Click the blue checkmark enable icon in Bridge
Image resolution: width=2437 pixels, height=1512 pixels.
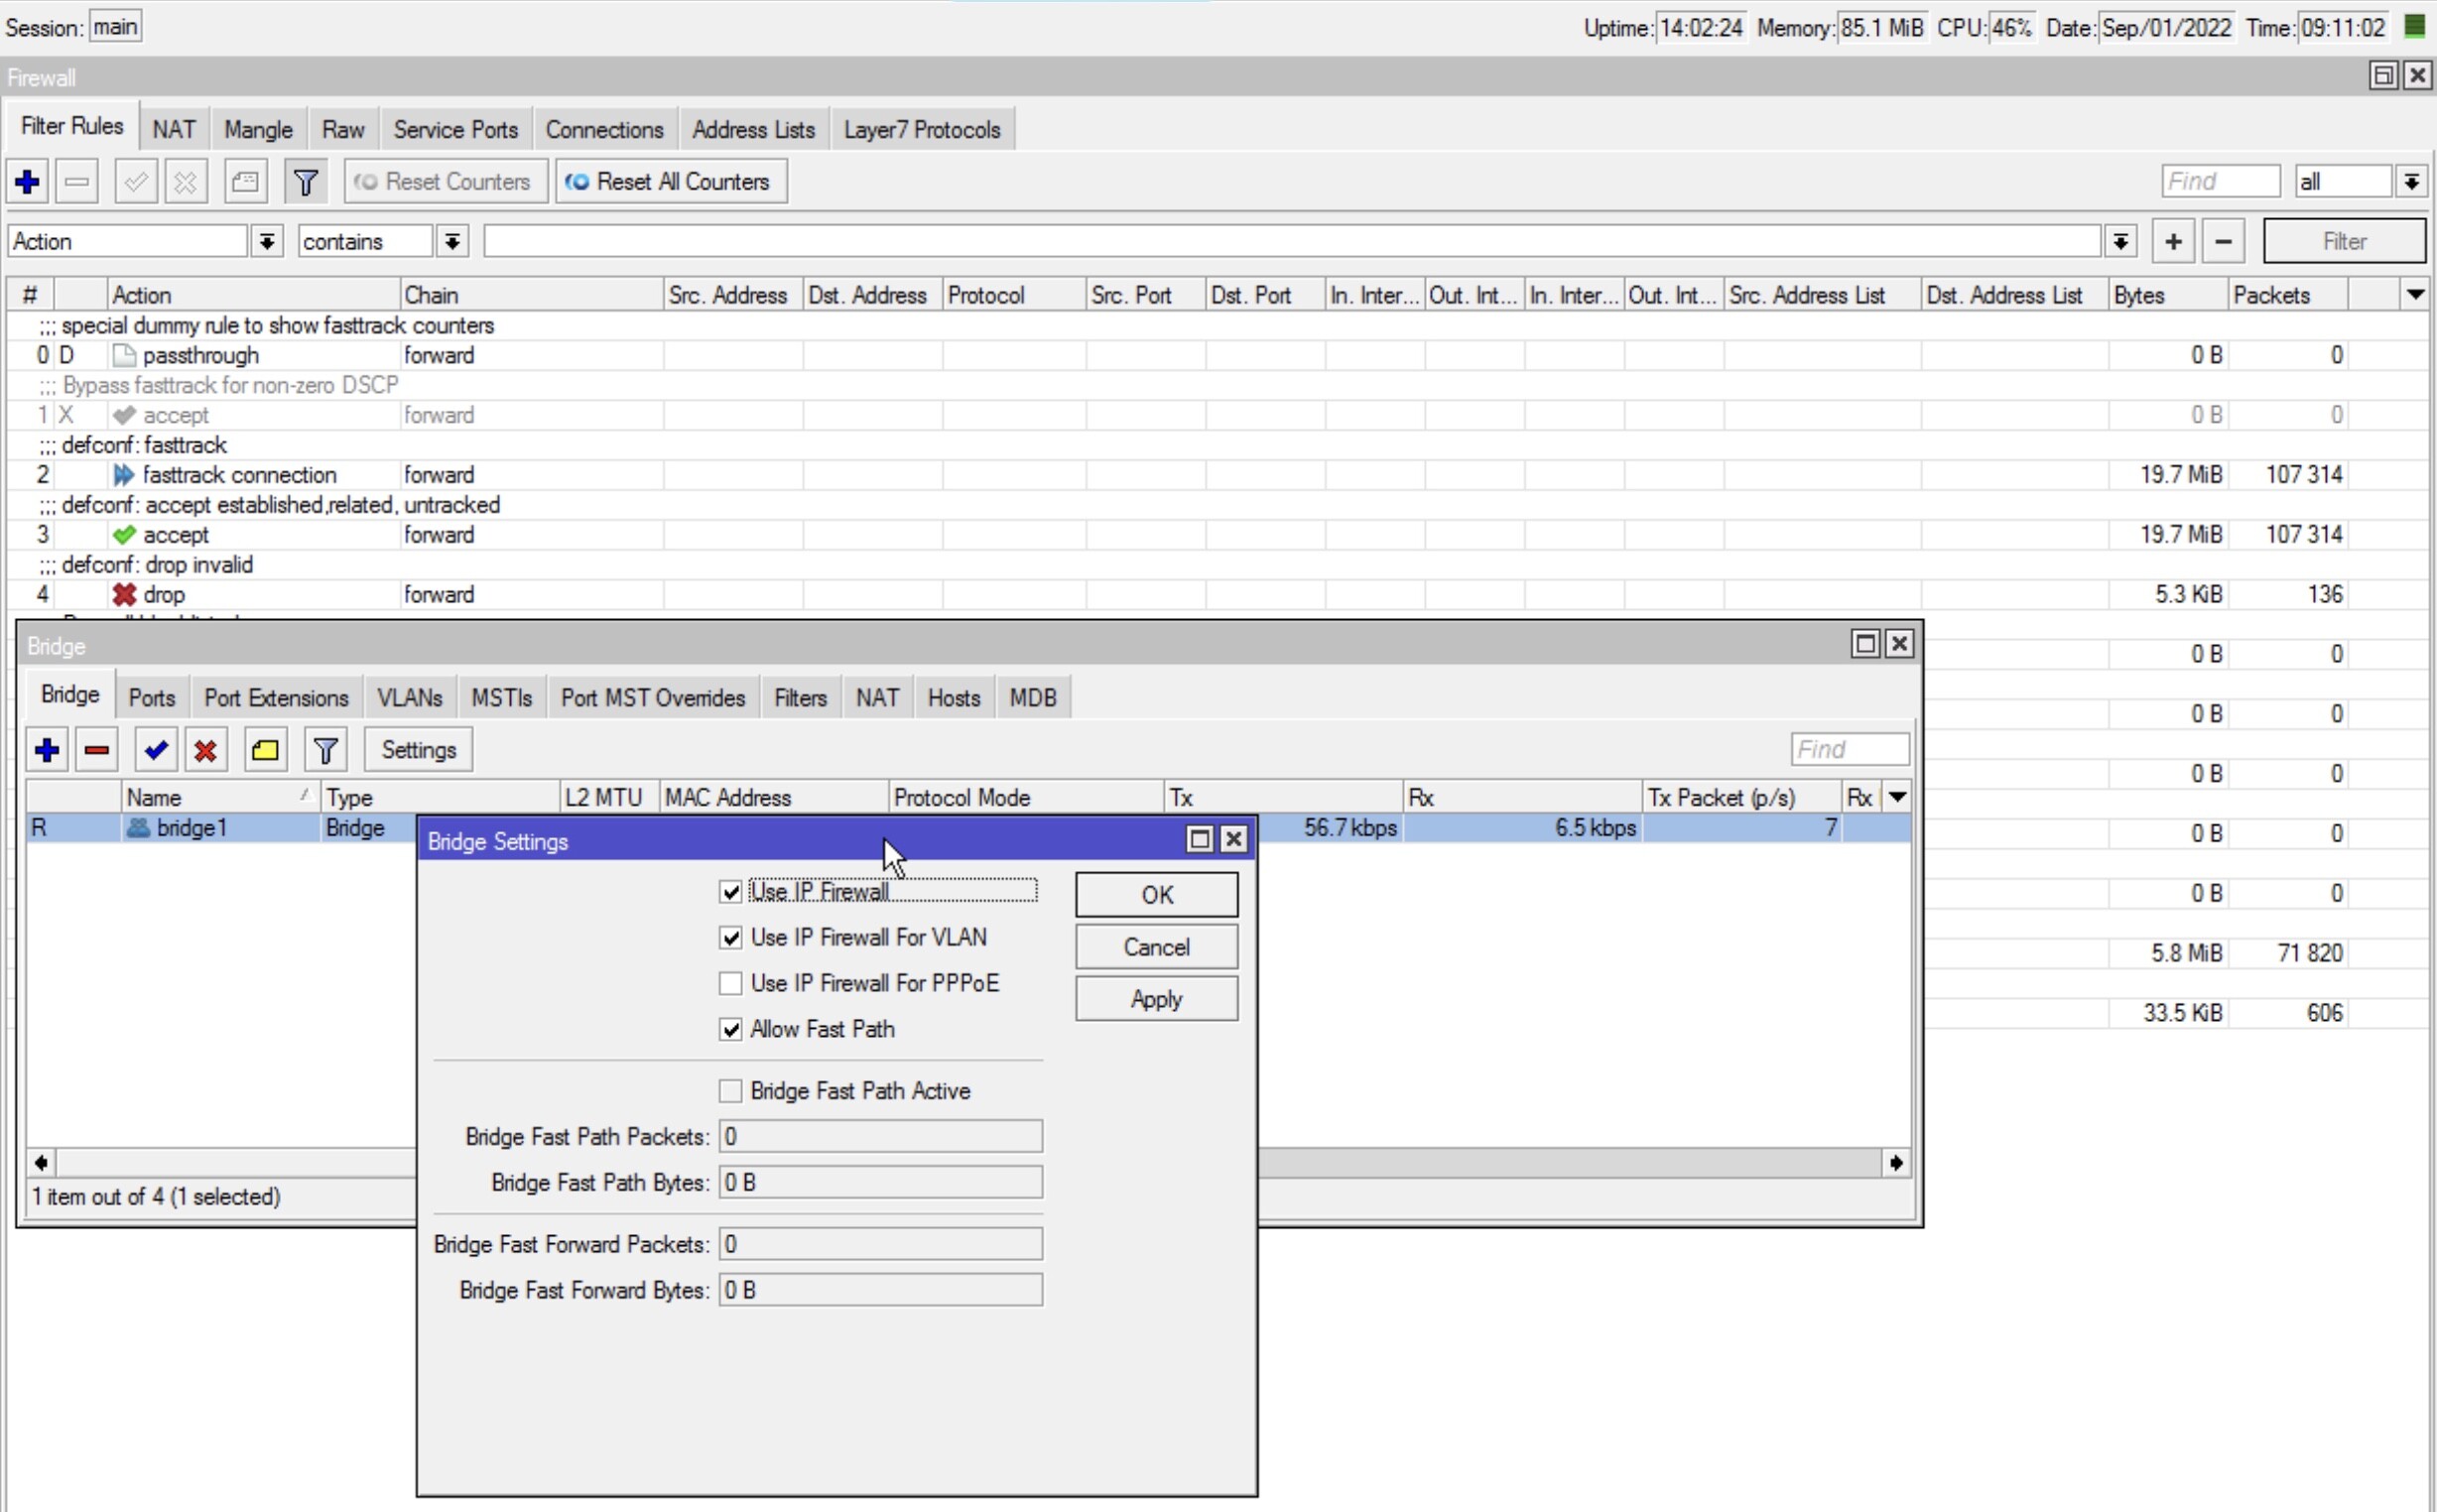(x=156, y=750)
